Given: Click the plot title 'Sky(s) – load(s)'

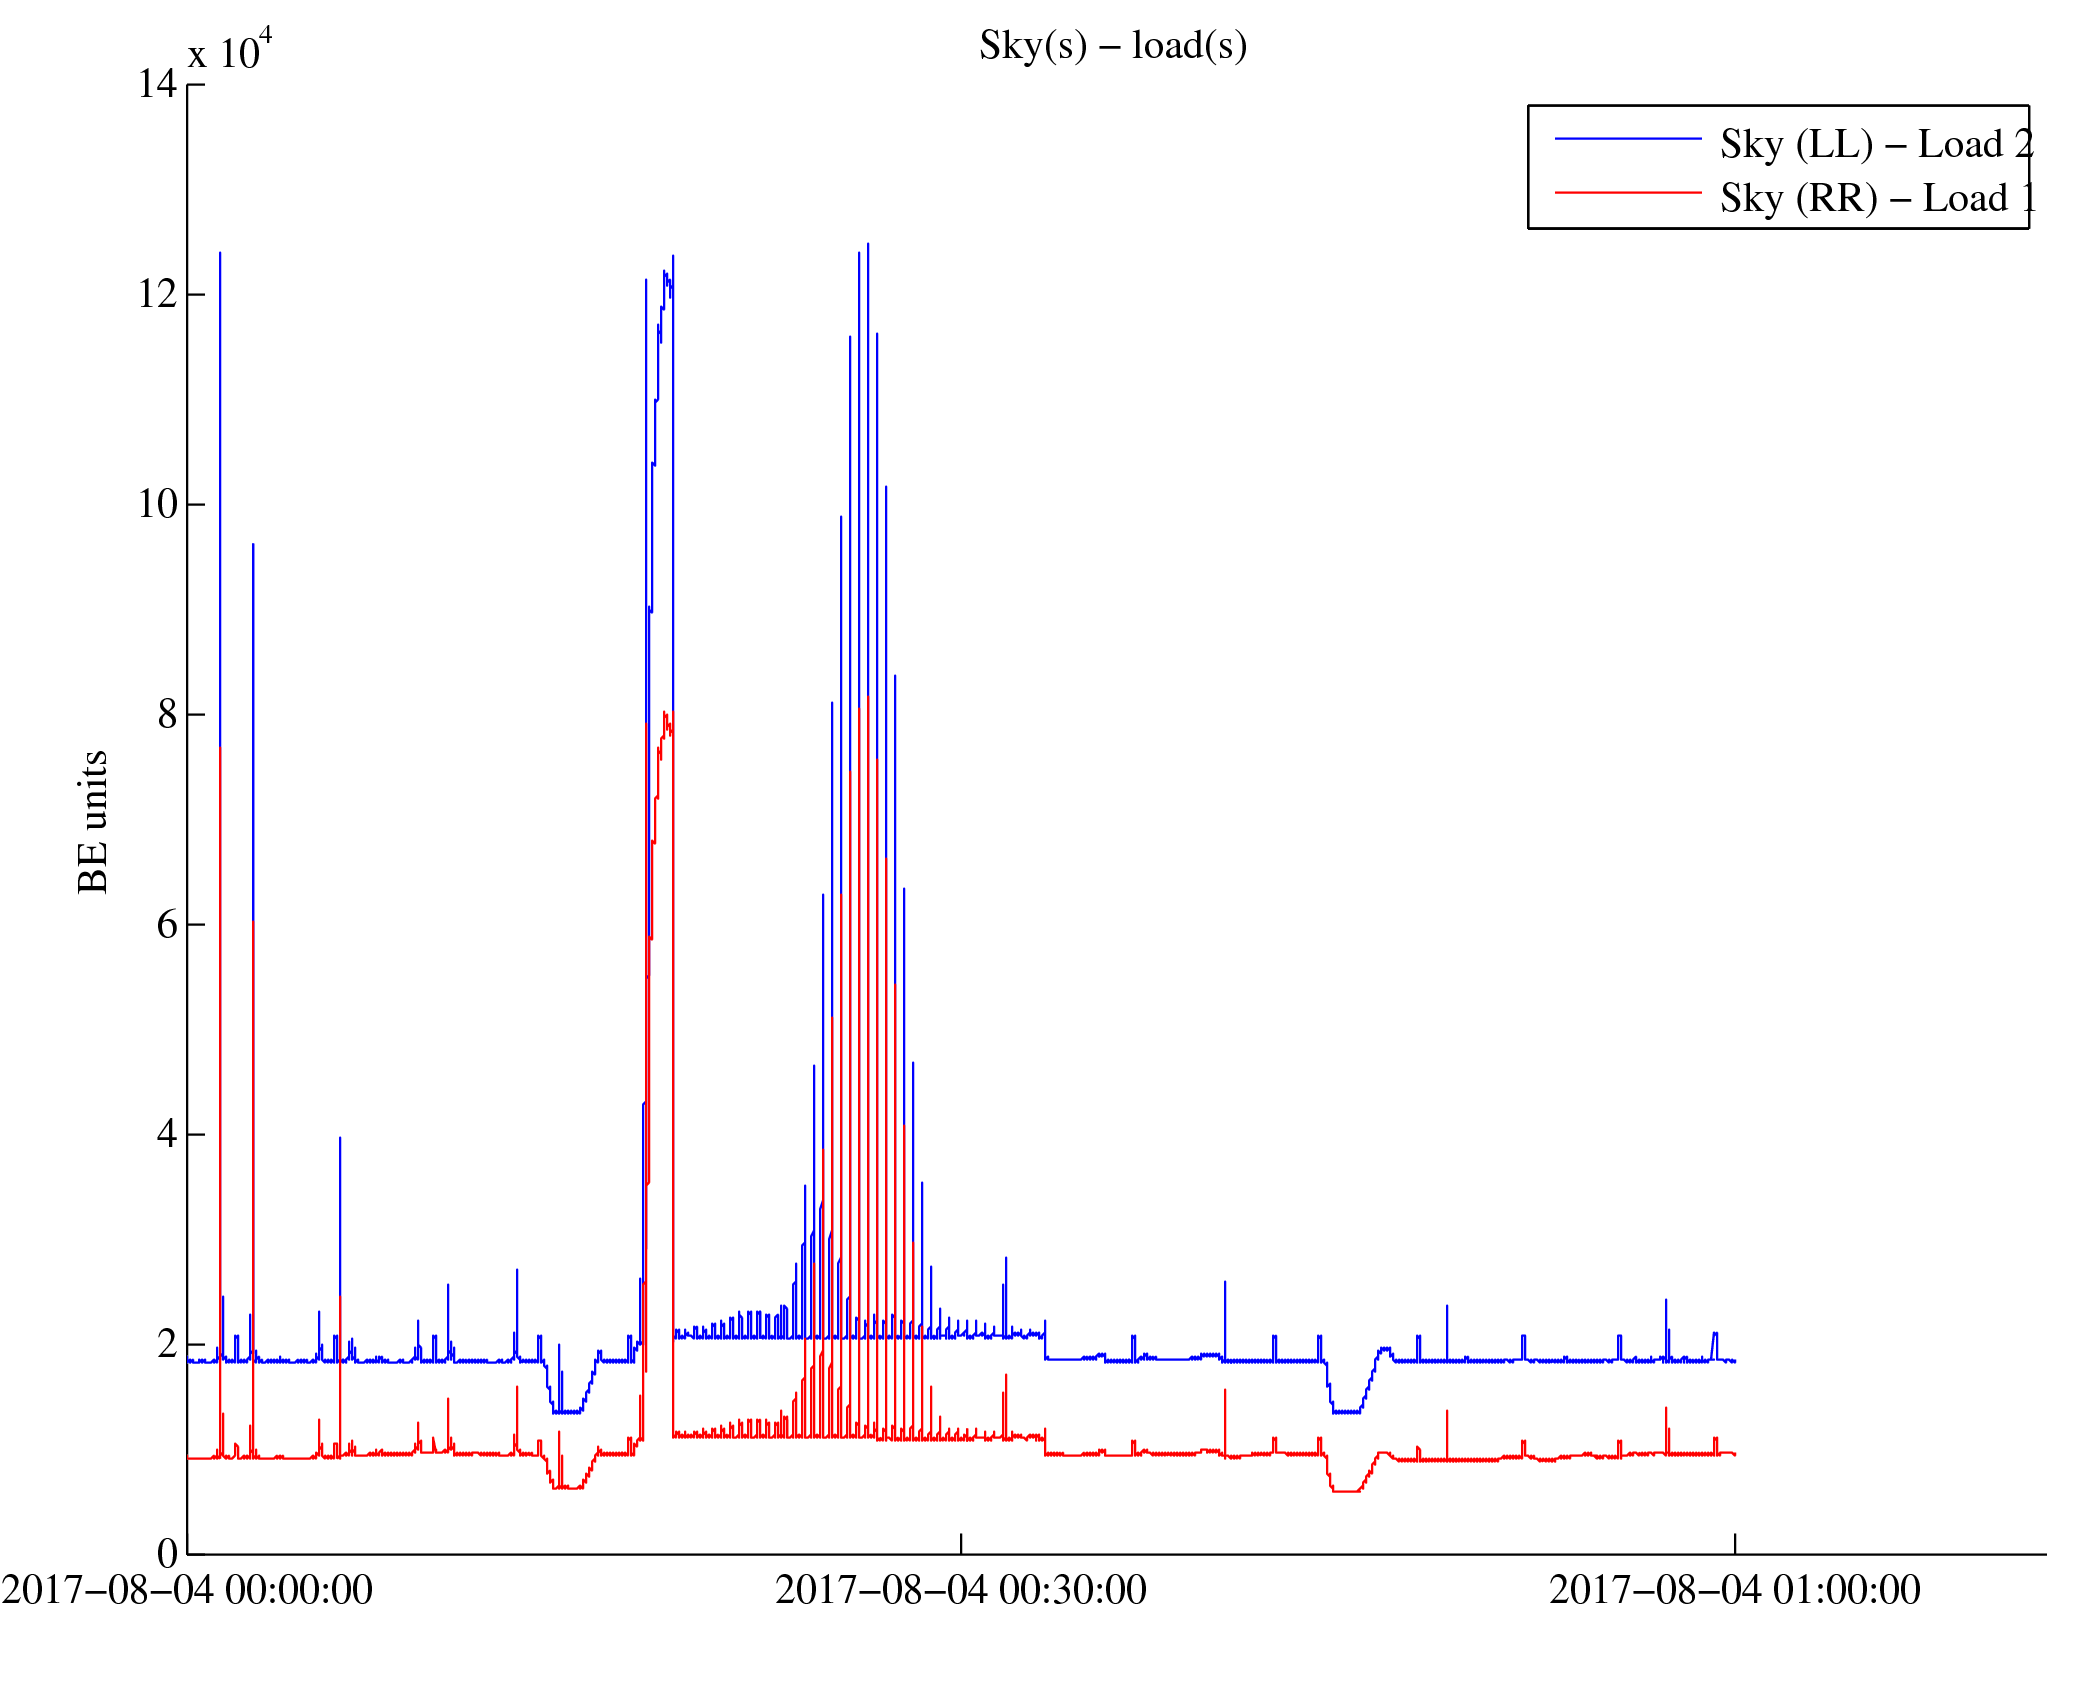Looking at the screenshot, I should (x=1113, y=46).
